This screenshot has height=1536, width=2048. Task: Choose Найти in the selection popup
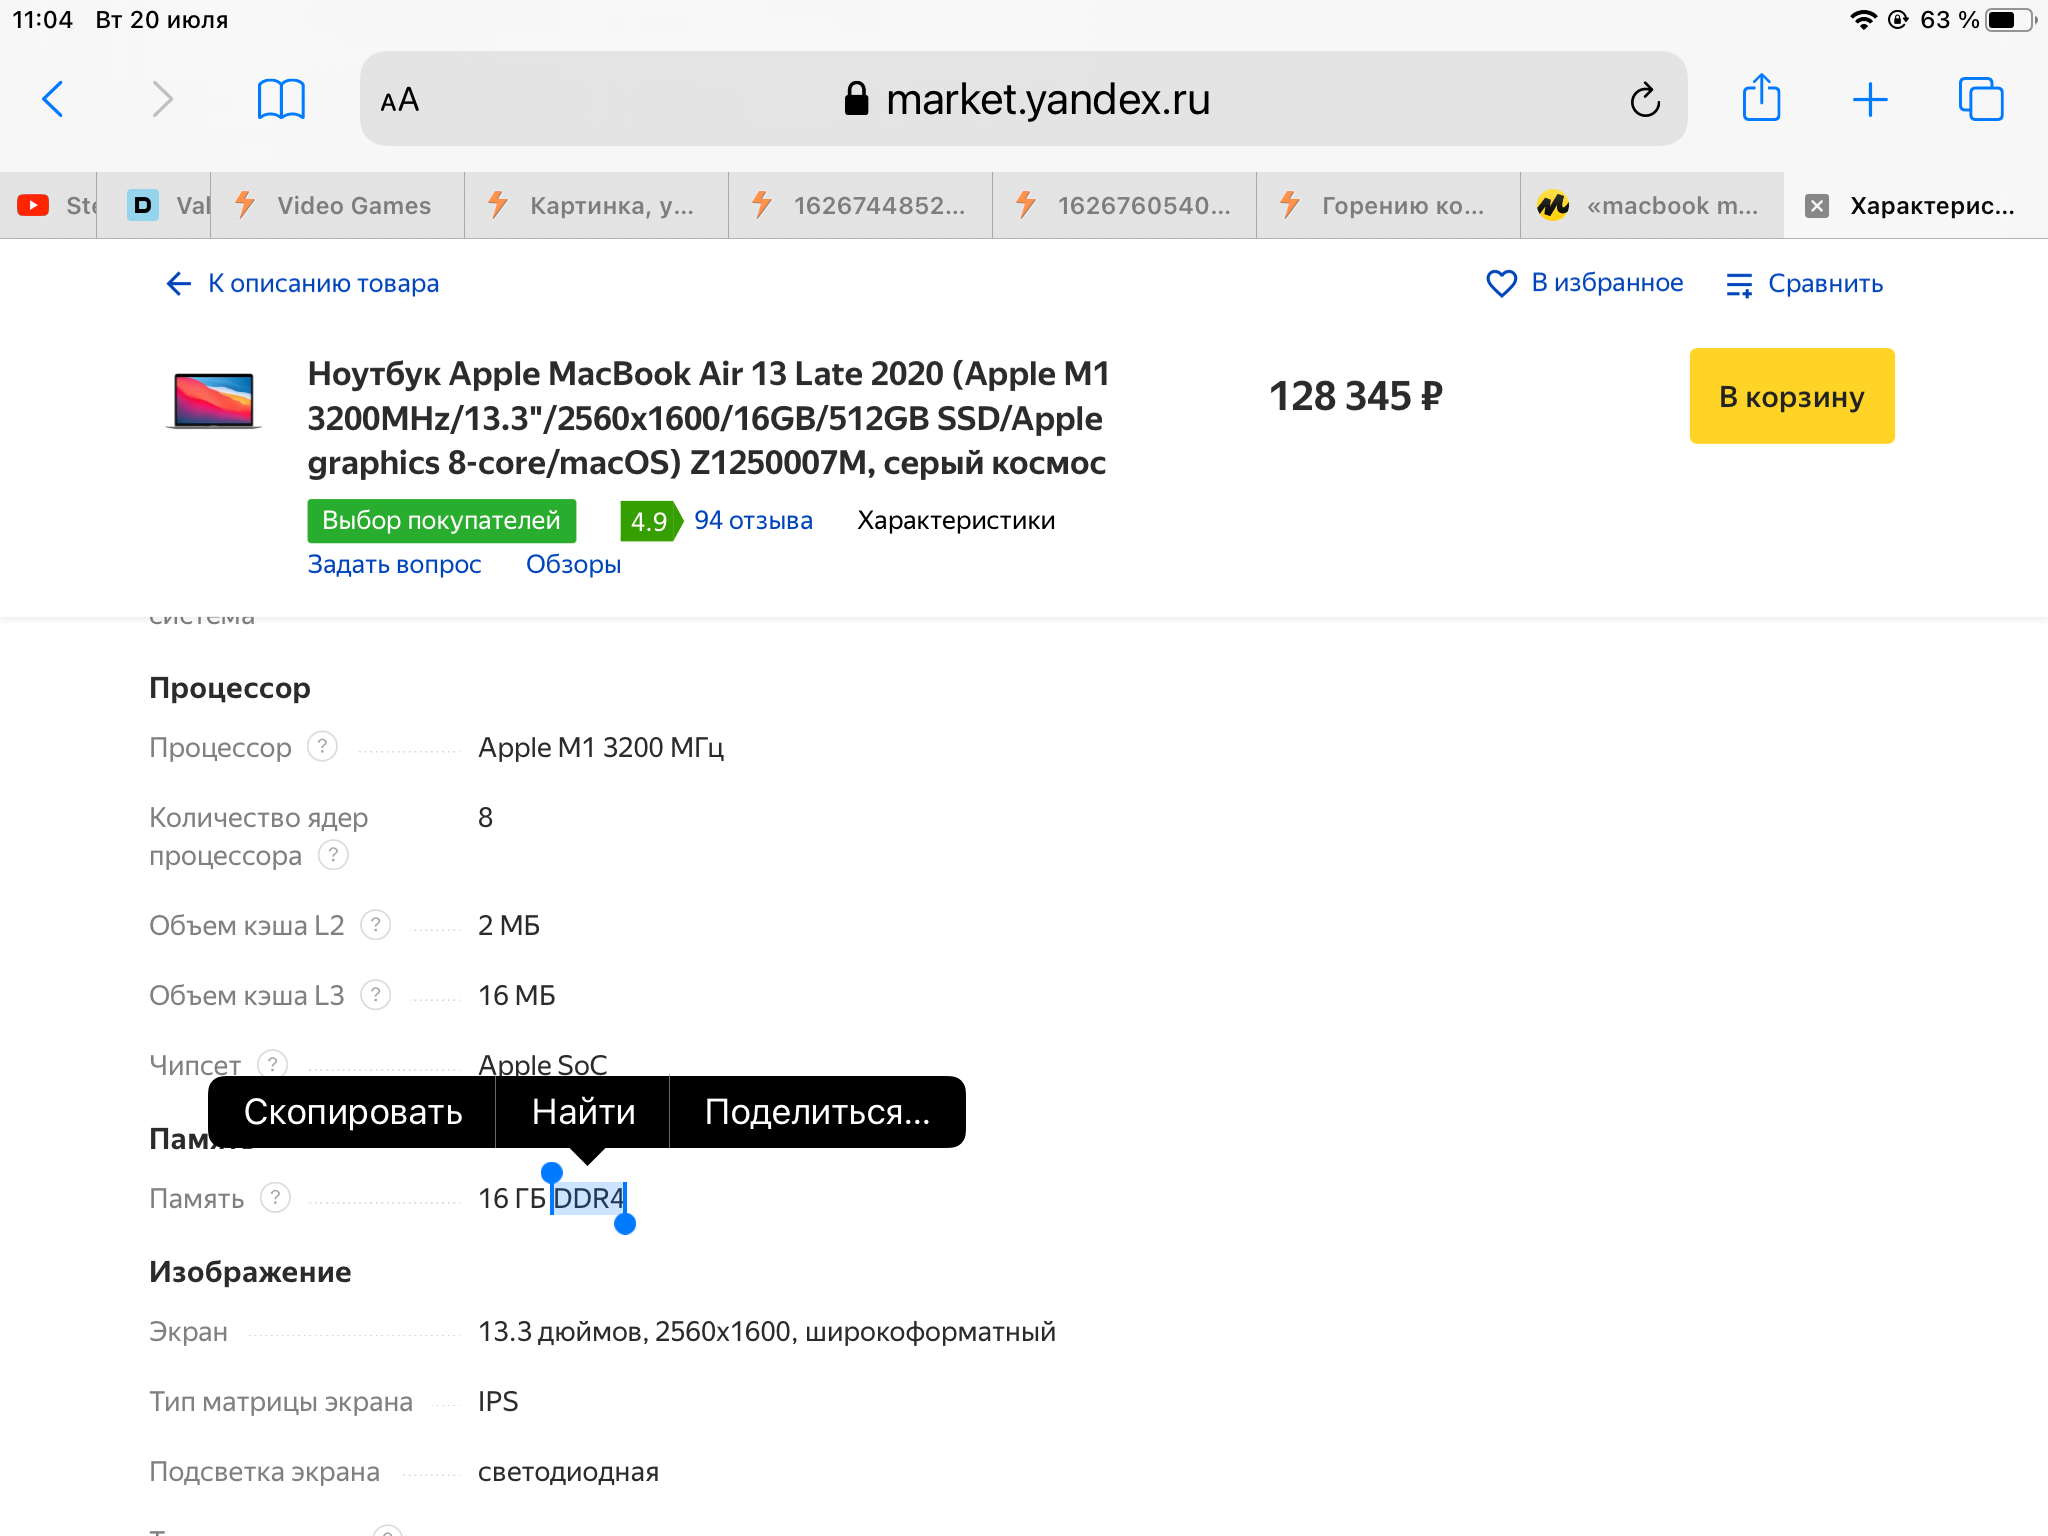click(583, 1112)
